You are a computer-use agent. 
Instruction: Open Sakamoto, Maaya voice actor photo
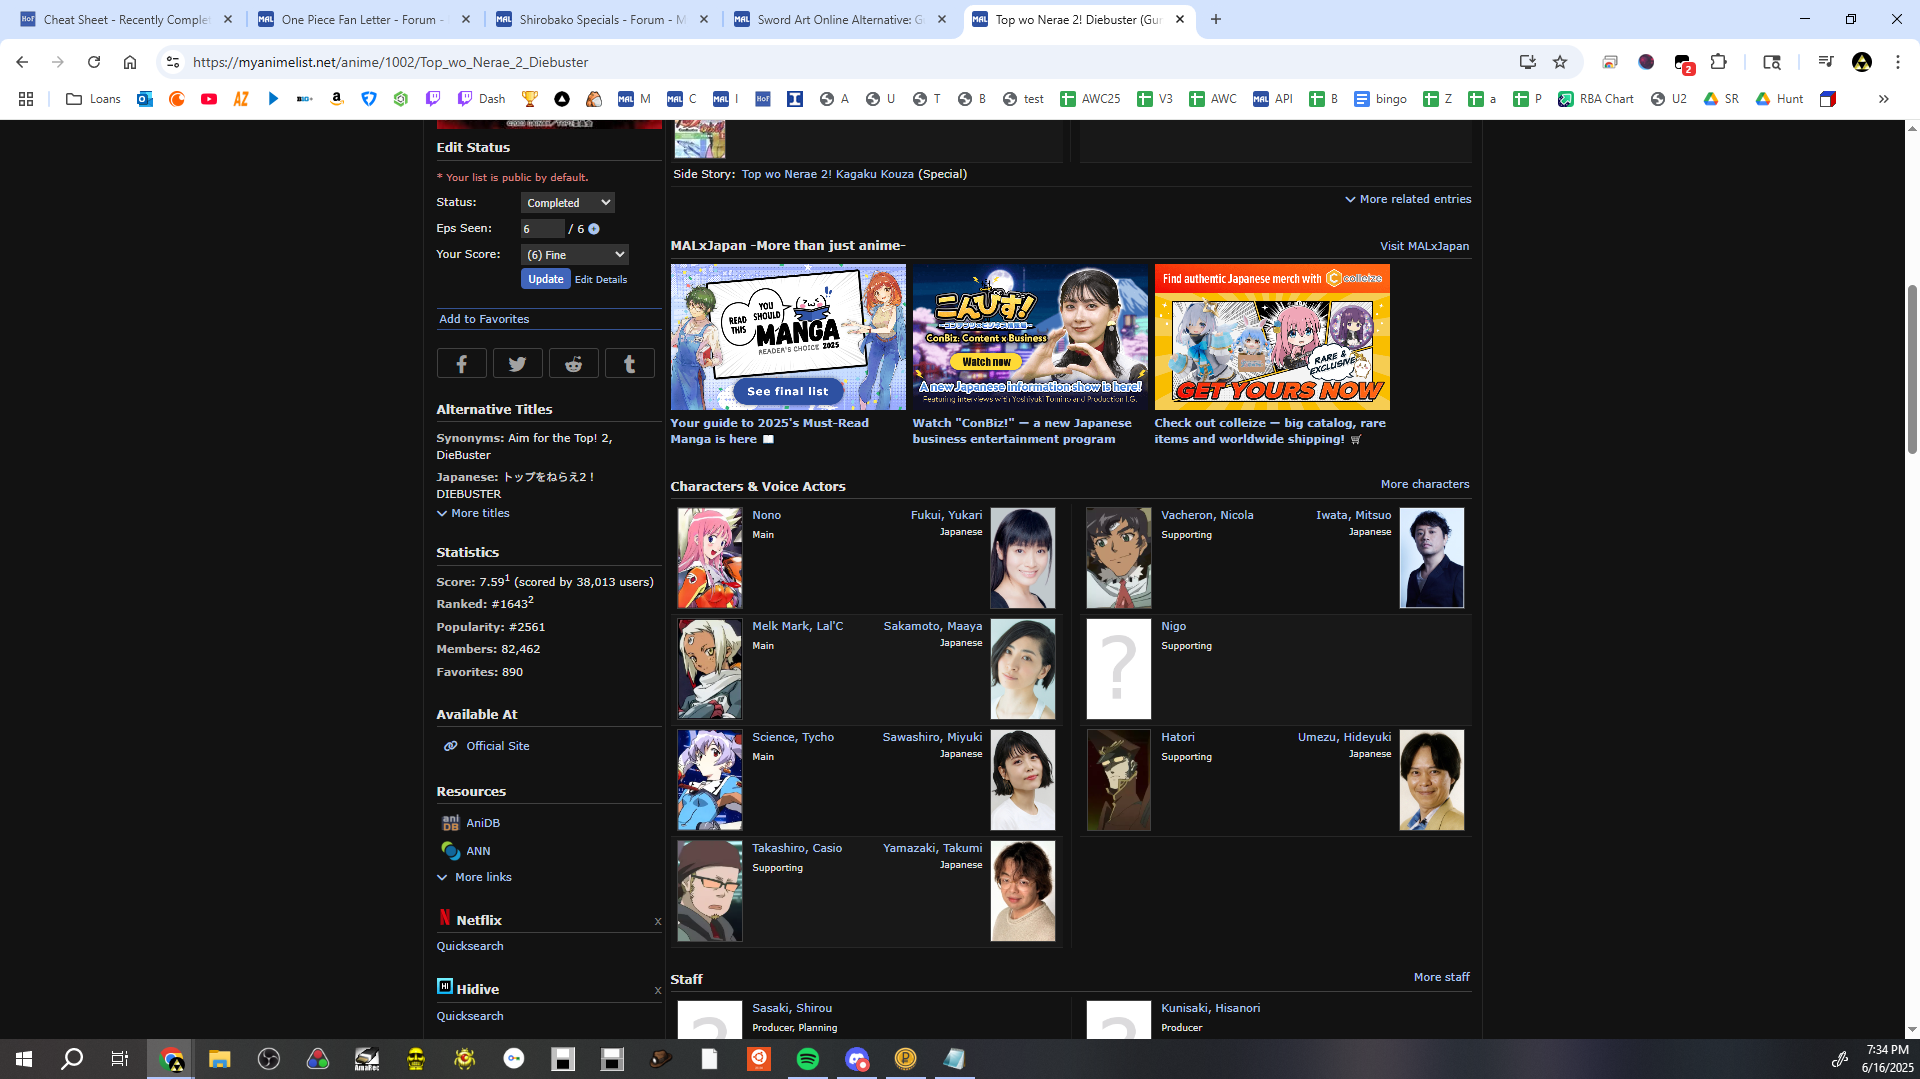[x=1023, y=669]
